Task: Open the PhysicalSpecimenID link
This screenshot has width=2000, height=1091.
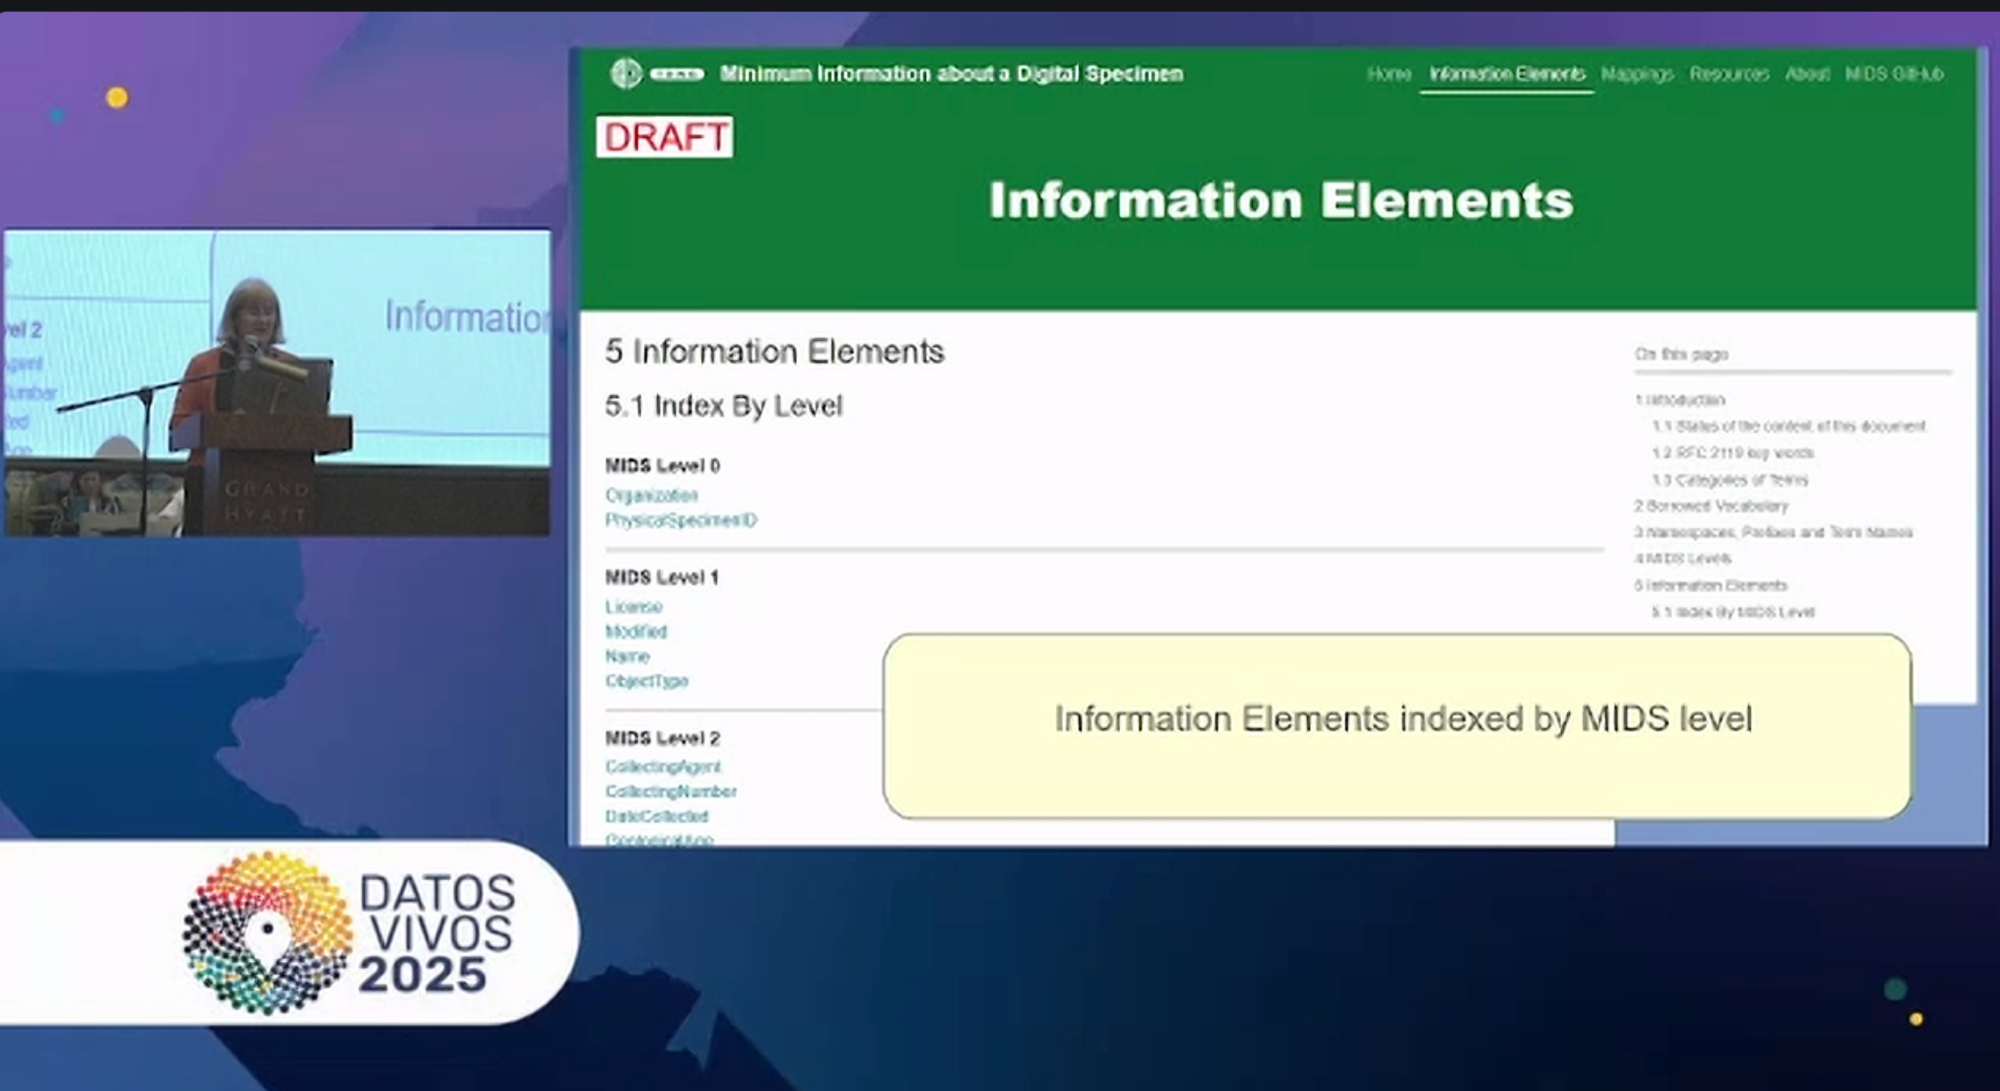Action: click(x=681, y=520)
